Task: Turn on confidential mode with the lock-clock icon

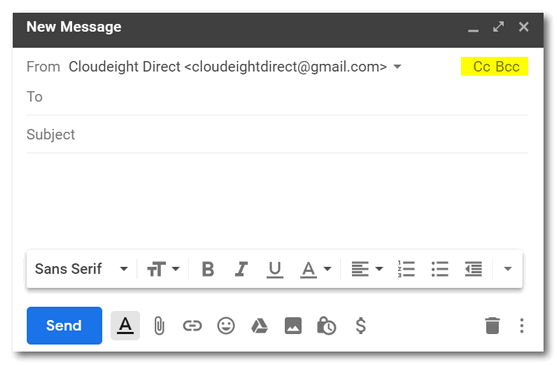Action: [326, 326]
